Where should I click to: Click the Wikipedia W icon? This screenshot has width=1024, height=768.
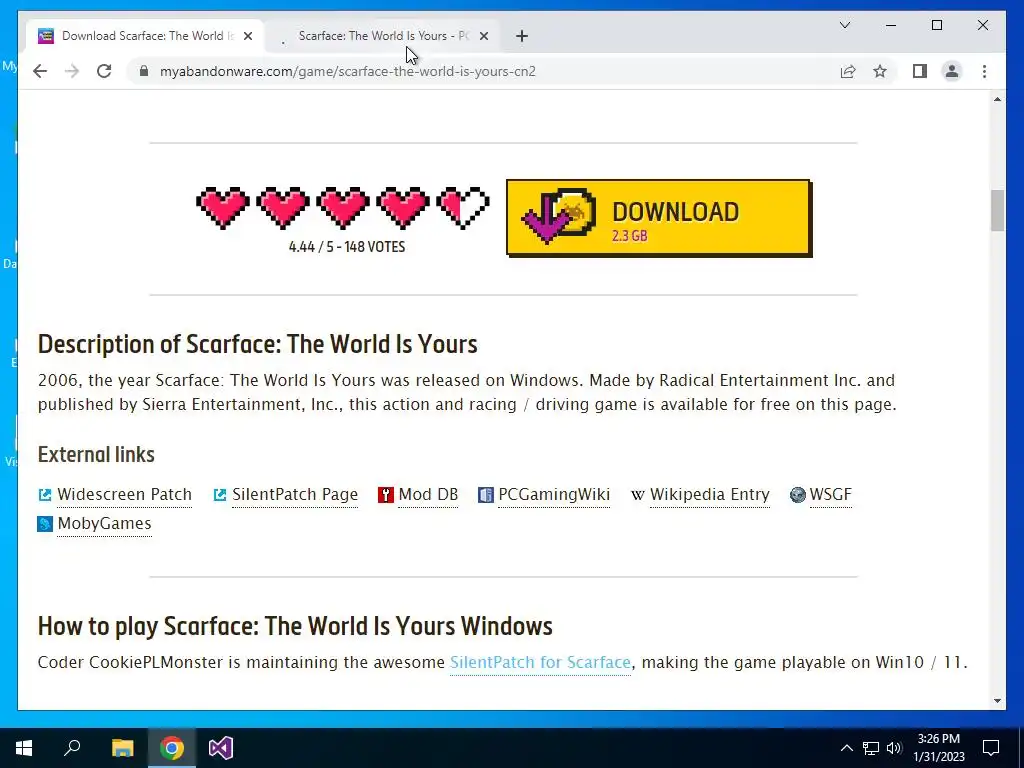tap(637, 495)
